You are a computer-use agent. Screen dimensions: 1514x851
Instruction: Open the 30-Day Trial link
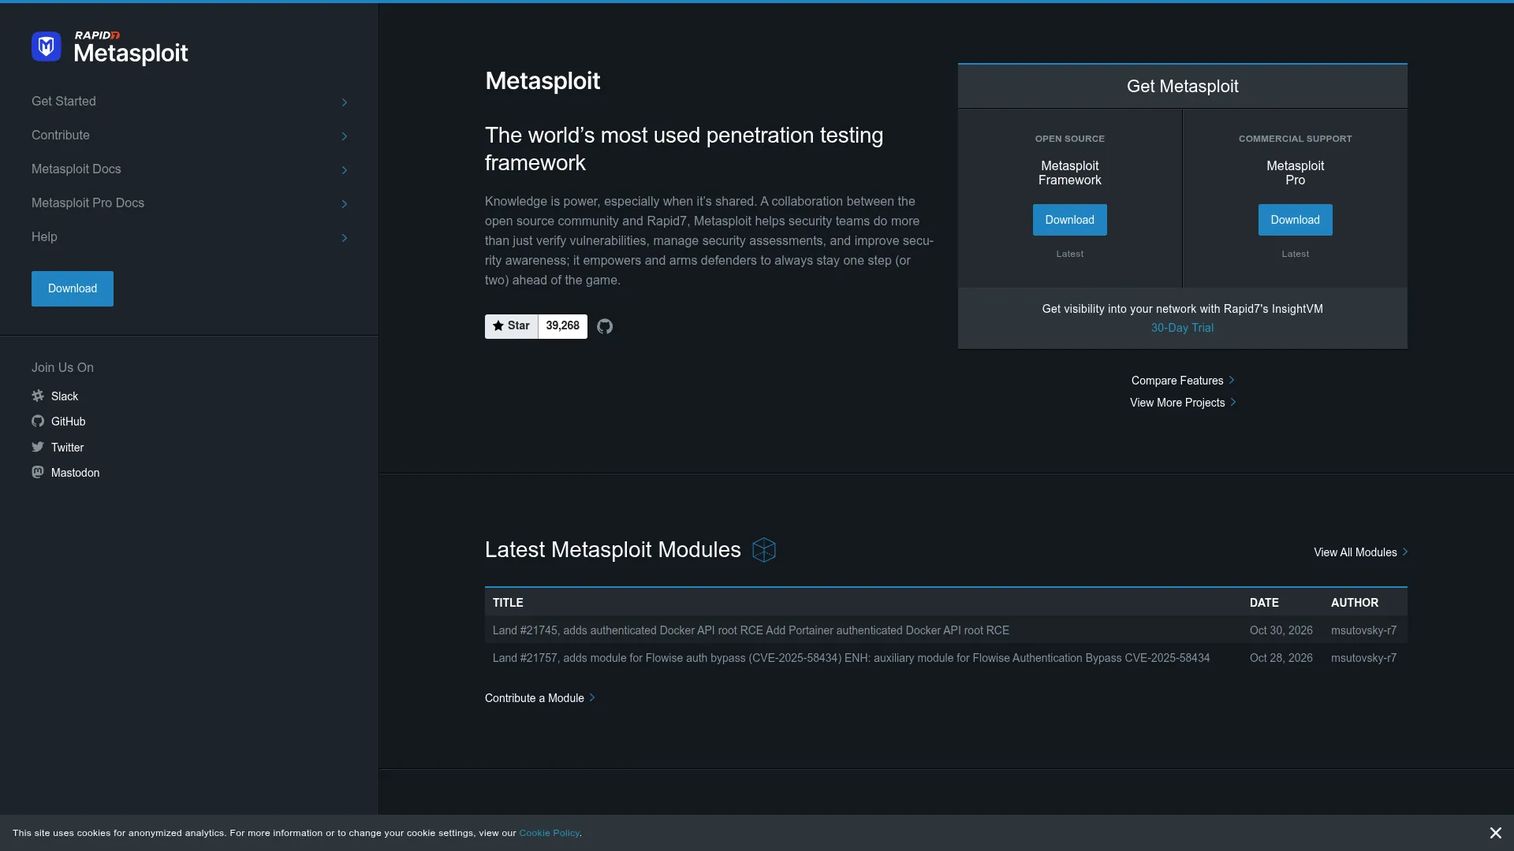pyautogui.click(x=1182, y=328)
